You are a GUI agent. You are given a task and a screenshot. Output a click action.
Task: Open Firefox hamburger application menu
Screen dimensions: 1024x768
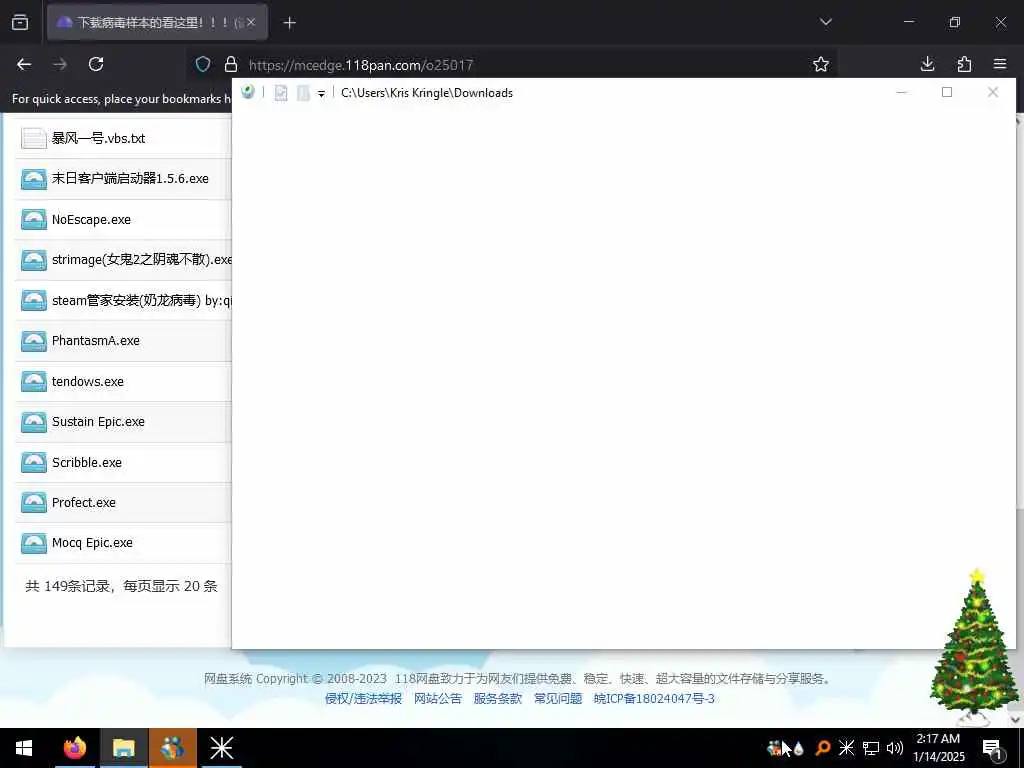click(x=1000, y=64)
